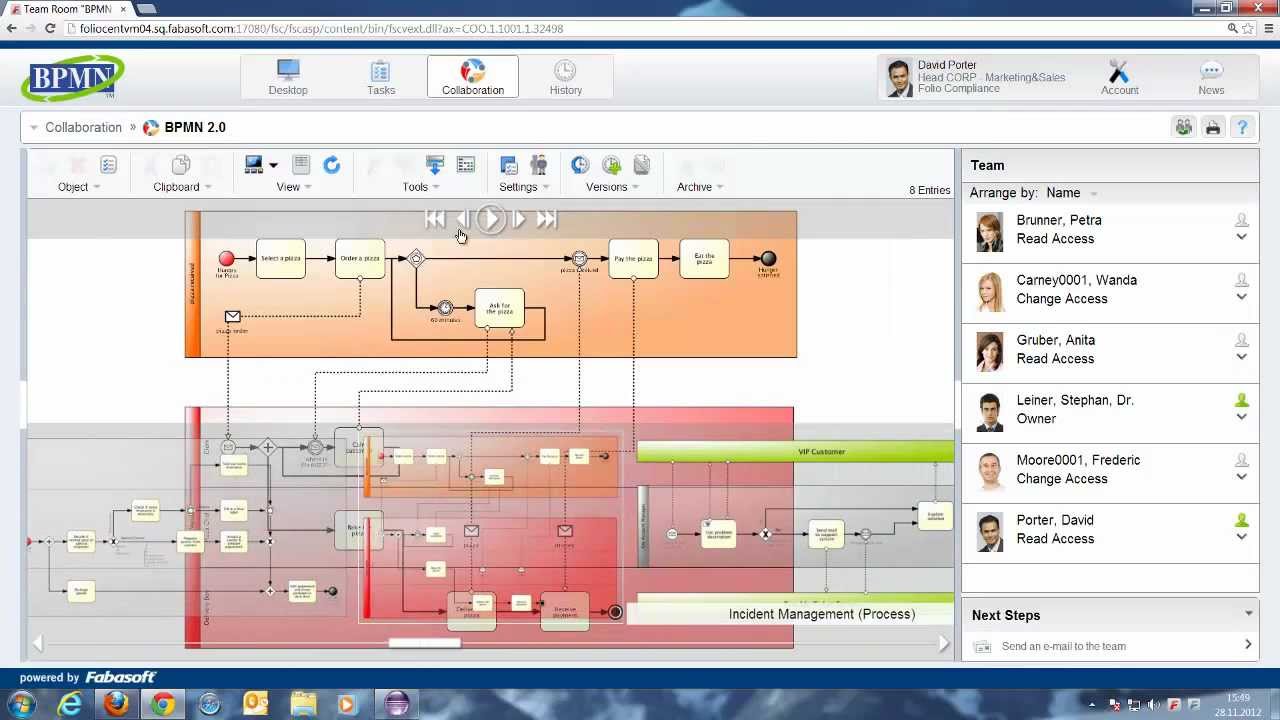Click the browser back button
Image resolution: width=1280 pixels, height=720 pixels.
pos(12,28)
